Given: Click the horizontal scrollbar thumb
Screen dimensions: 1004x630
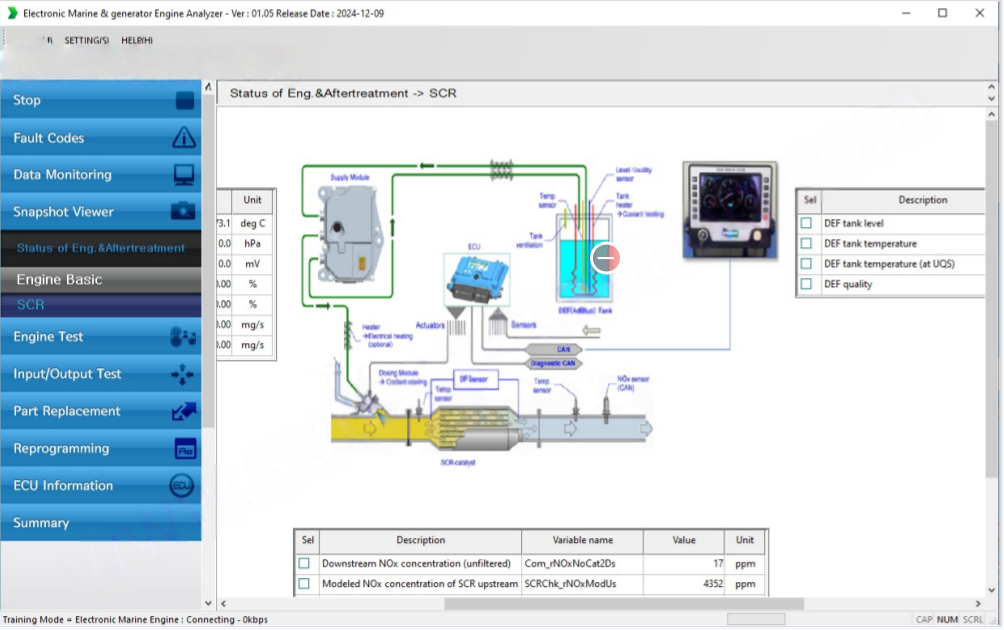Looking at the screenshot, I should click(x=623, y=603).
